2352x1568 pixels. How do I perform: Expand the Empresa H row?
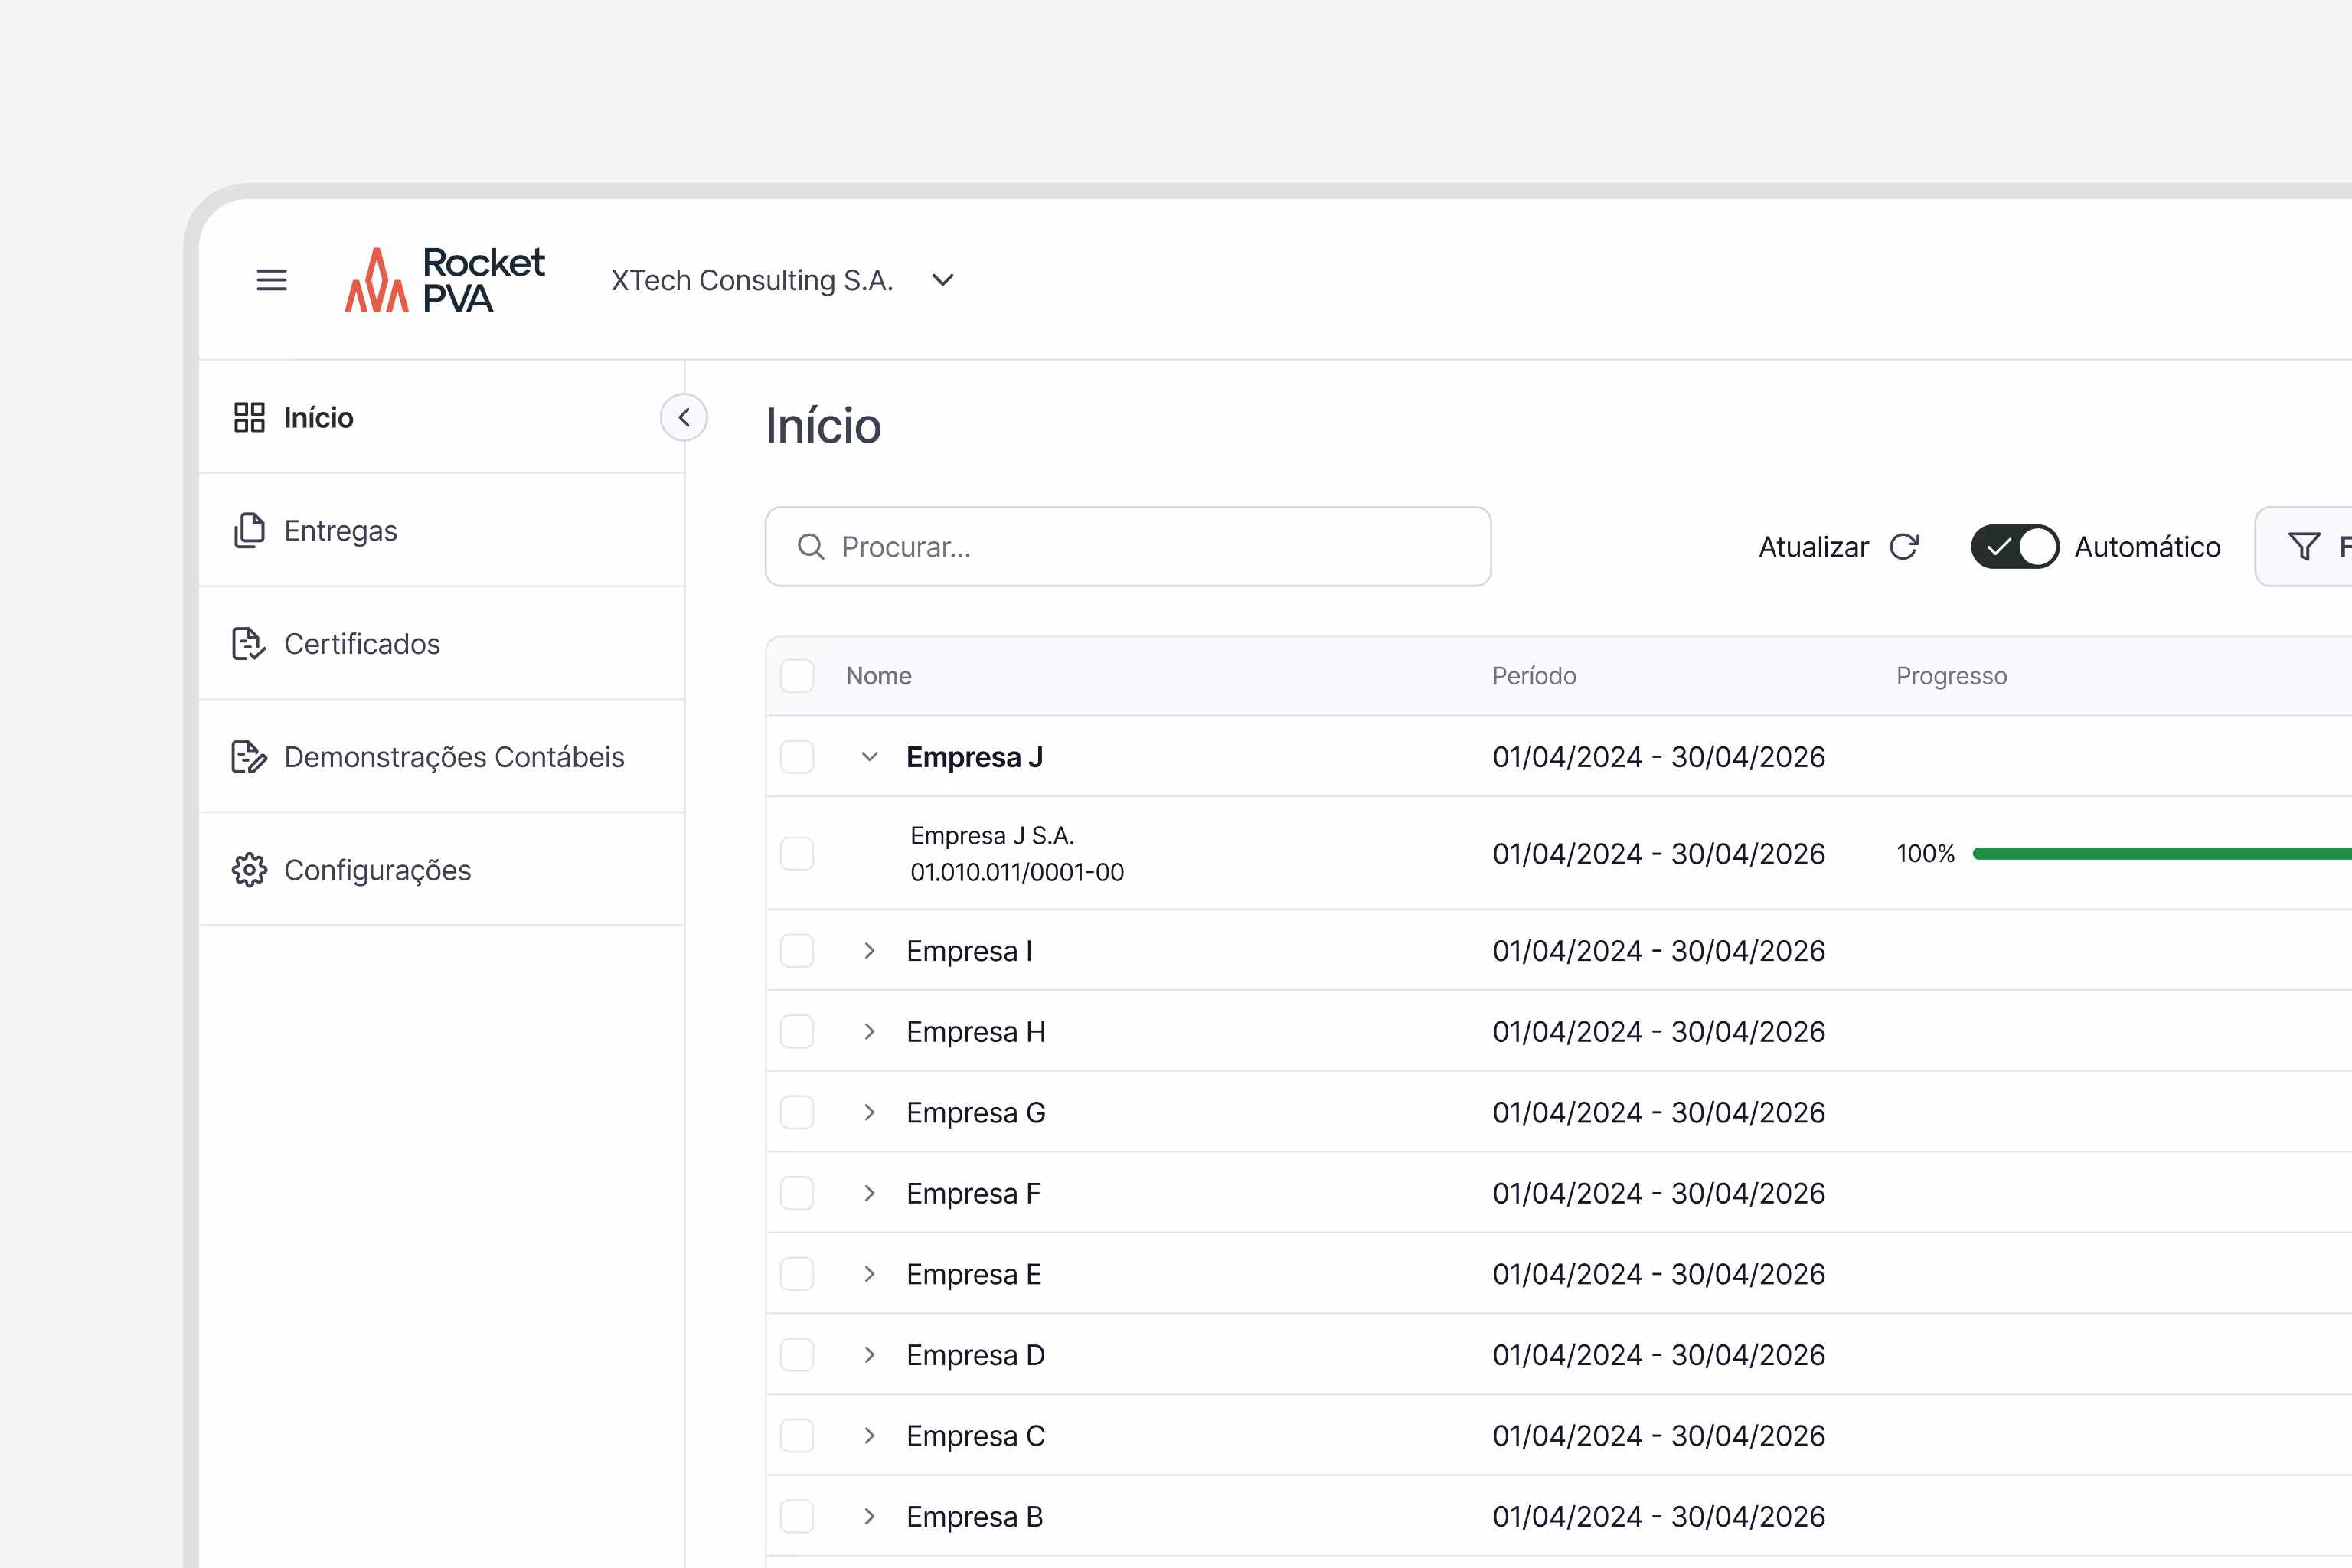tap(869, 1032)
